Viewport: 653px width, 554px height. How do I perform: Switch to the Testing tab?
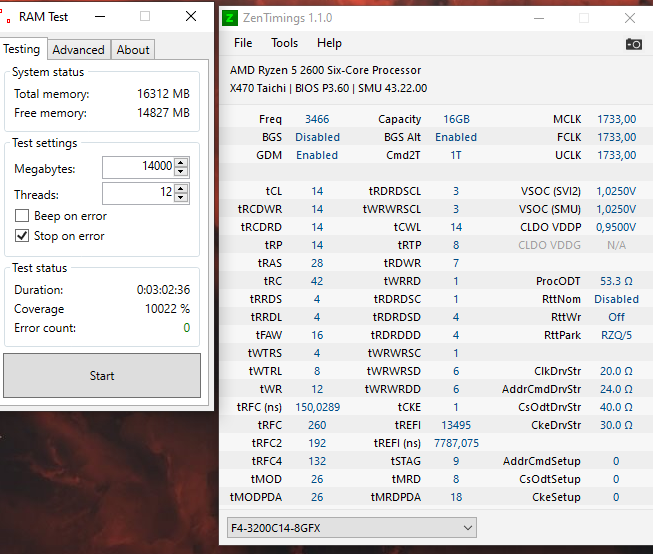[x=22, y=49]
